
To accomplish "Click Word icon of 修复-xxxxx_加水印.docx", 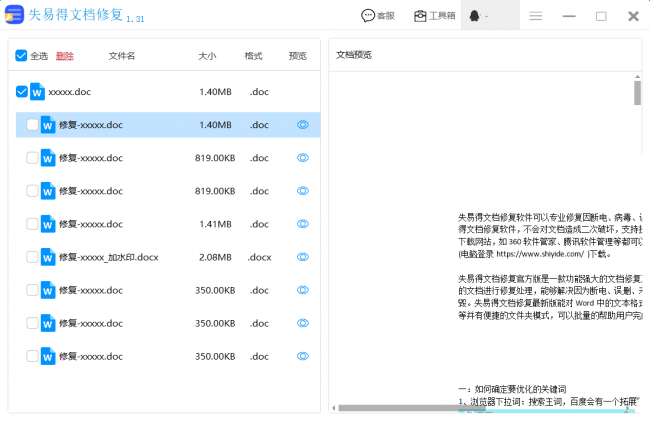I will pos(48,257).
